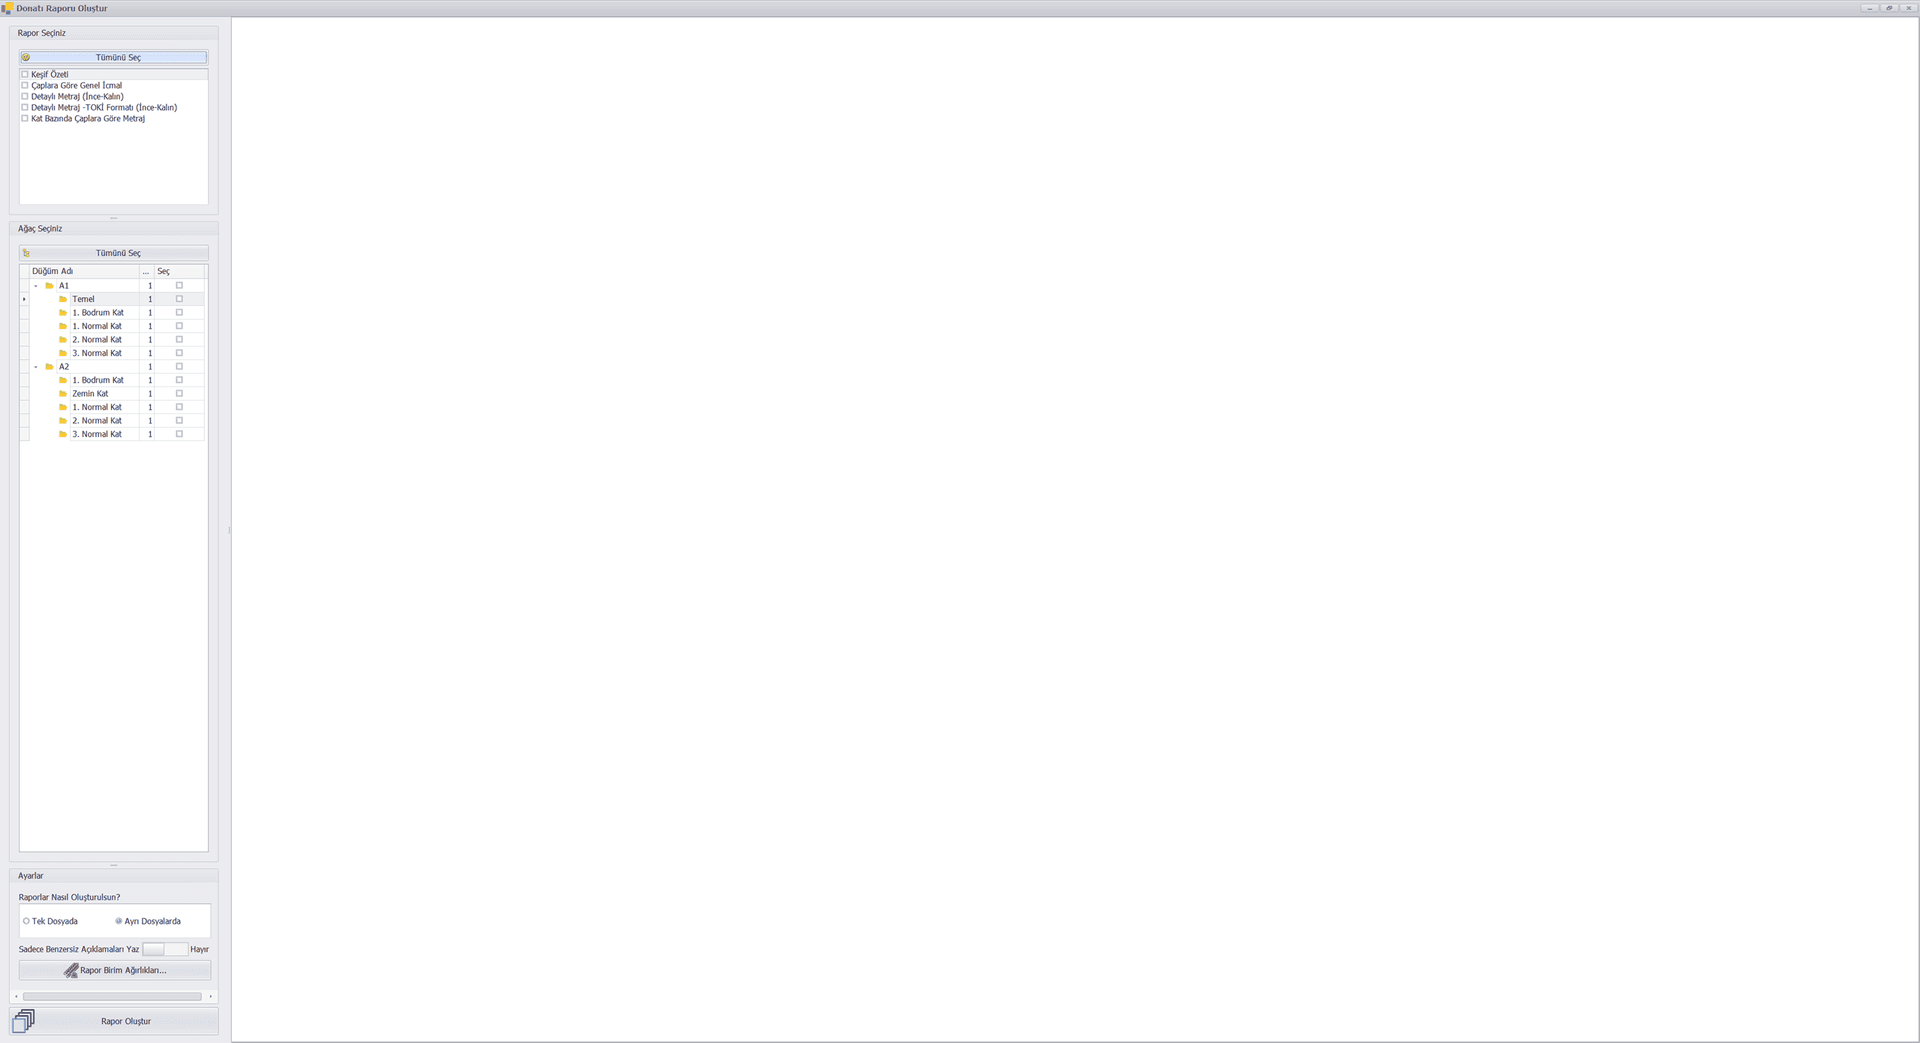Click the A1 folder icon
This screenshot has width=1920, height=1043.
[49, 286]
